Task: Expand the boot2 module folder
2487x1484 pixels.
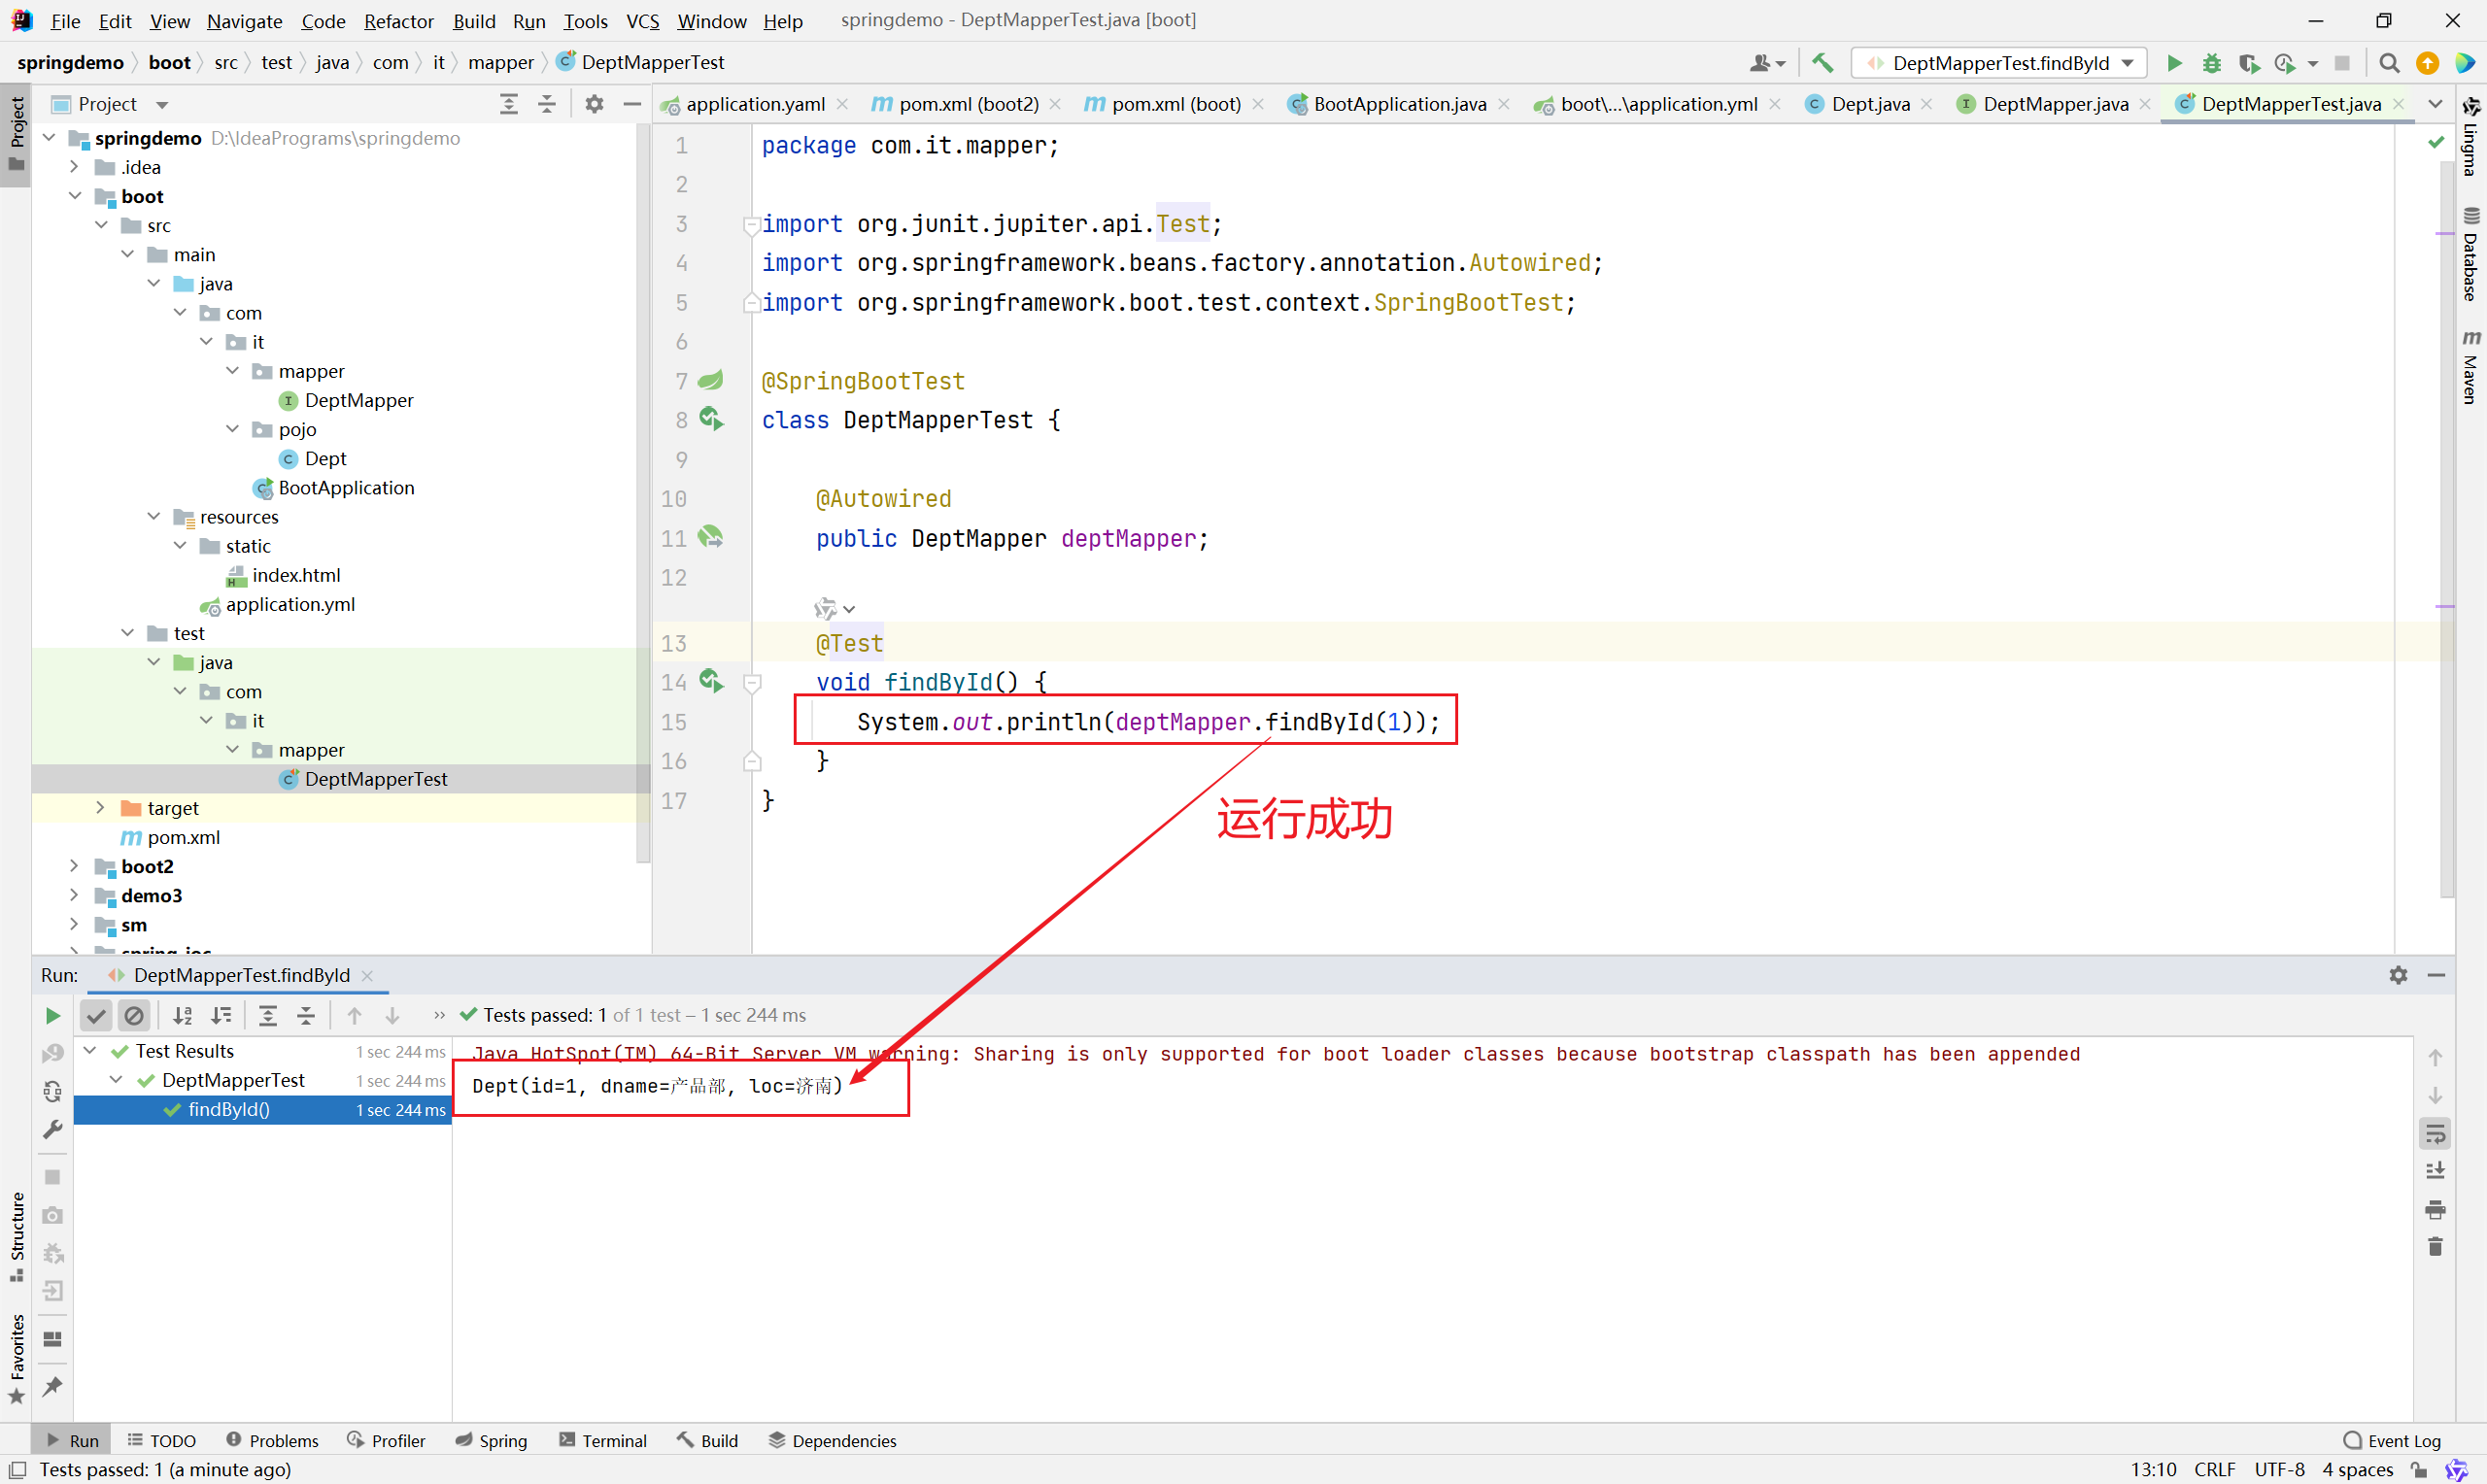Action: coord(74,866)
